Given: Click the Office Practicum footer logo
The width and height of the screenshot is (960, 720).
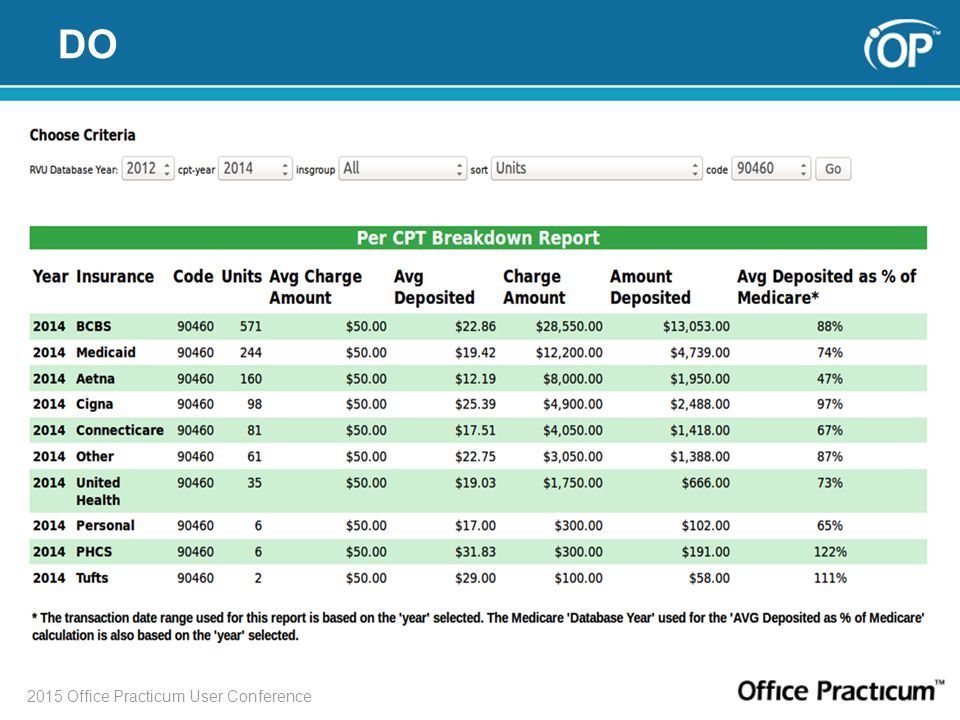Looking at the screenshot, I should point(840,691).
